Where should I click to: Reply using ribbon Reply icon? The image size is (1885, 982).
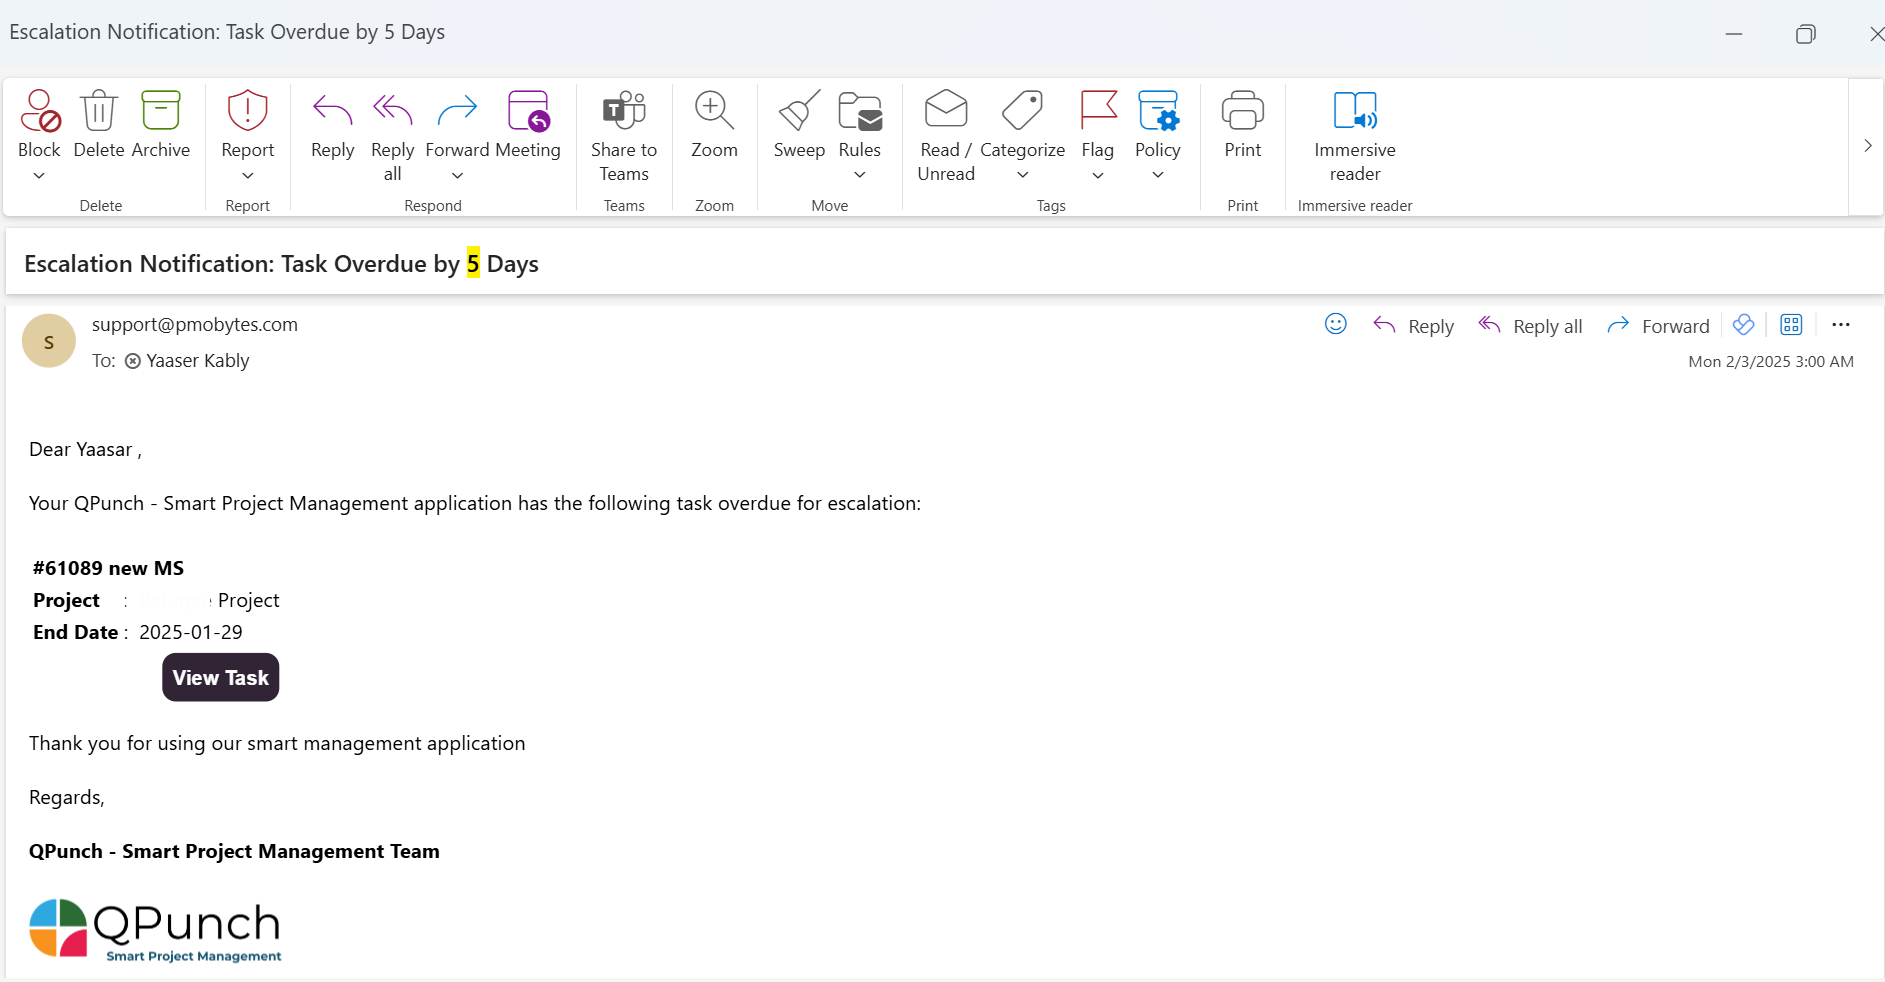(332, 111)
